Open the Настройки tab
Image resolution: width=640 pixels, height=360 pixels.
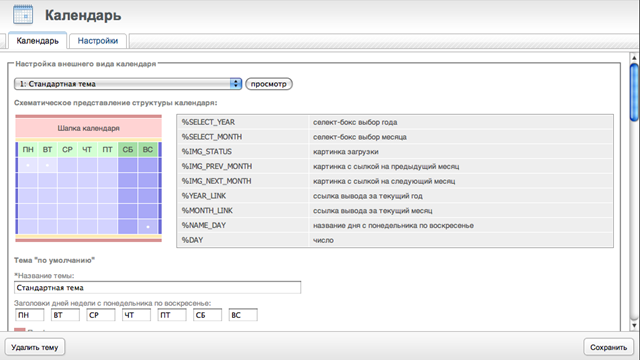pyautogui.click(x=98, y=41)
